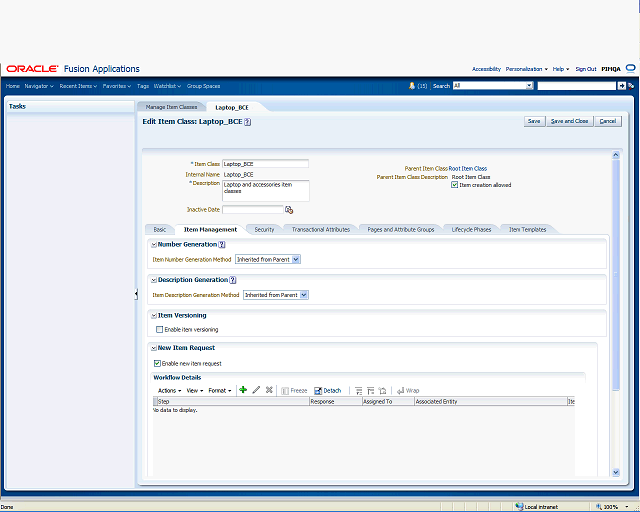
Task: Add a workflow step with green plus
Action: [x=243, y=390]
